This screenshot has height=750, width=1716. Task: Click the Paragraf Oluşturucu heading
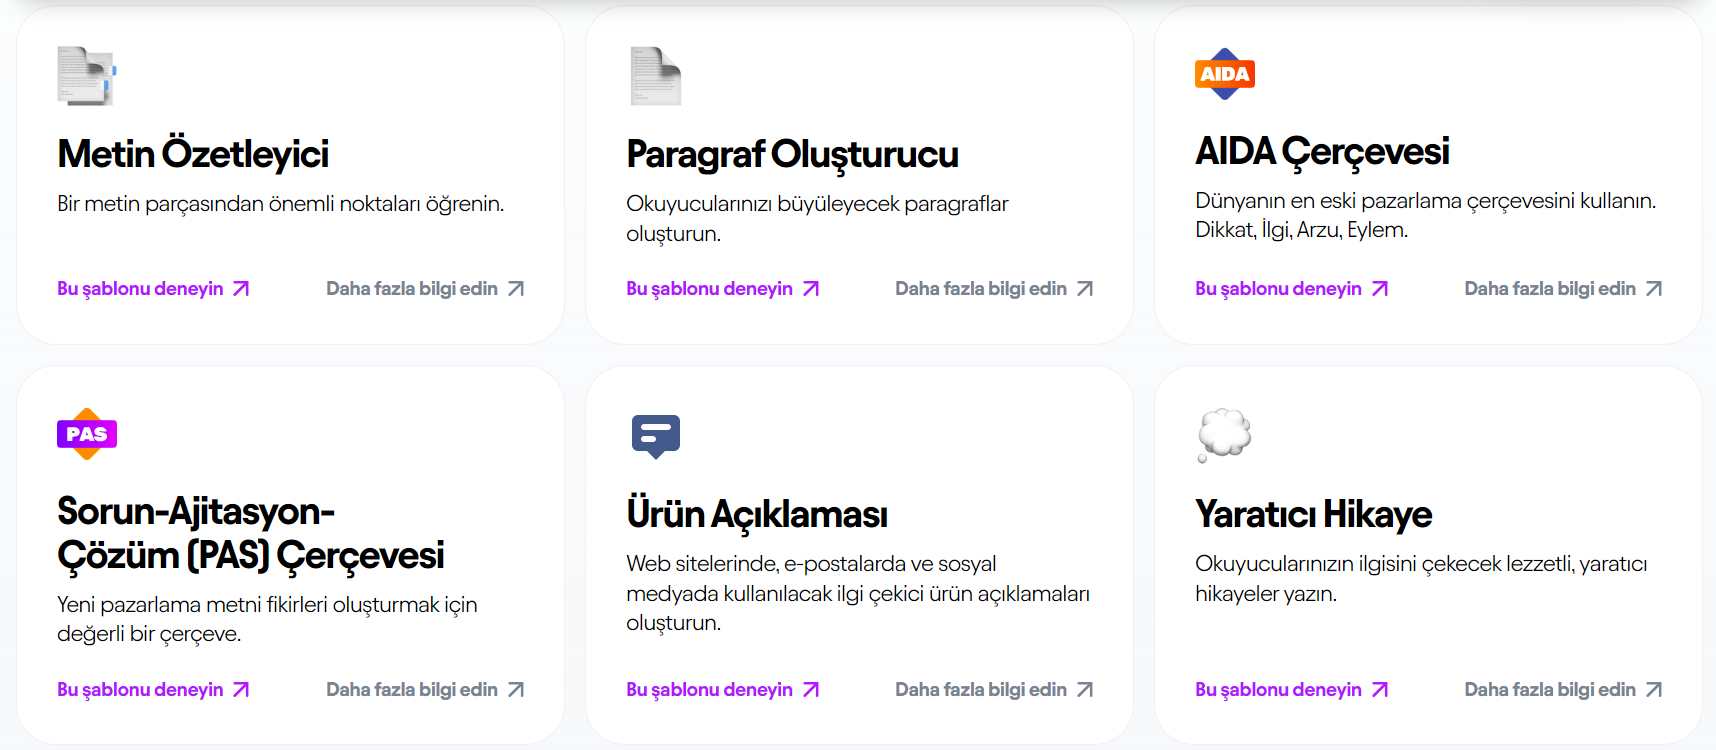pos(792,154)
